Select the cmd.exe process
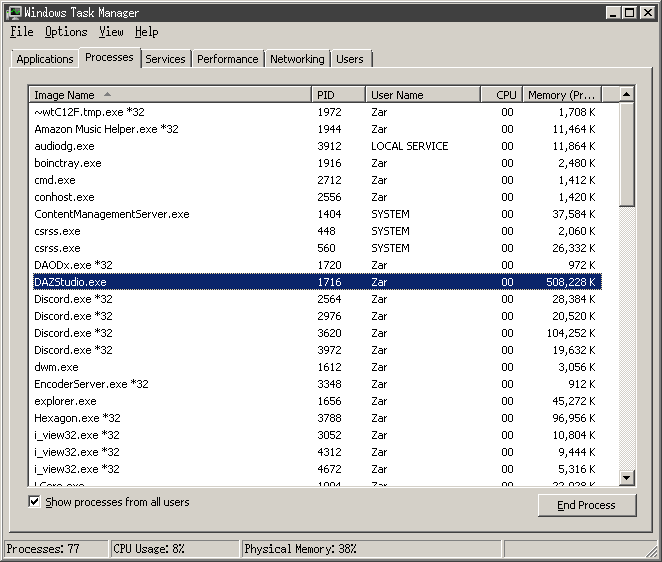This screenshot has height=562, width=662. [317, 180]
